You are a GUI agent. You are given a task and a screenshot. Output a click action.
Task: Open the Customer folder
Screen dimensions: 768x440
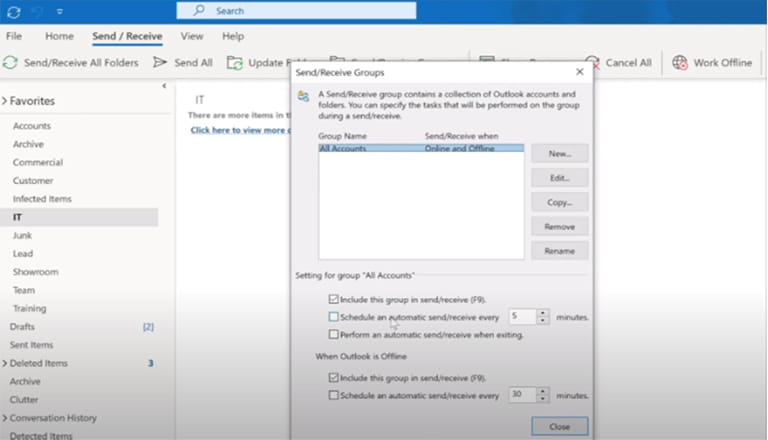coord(33,180)
